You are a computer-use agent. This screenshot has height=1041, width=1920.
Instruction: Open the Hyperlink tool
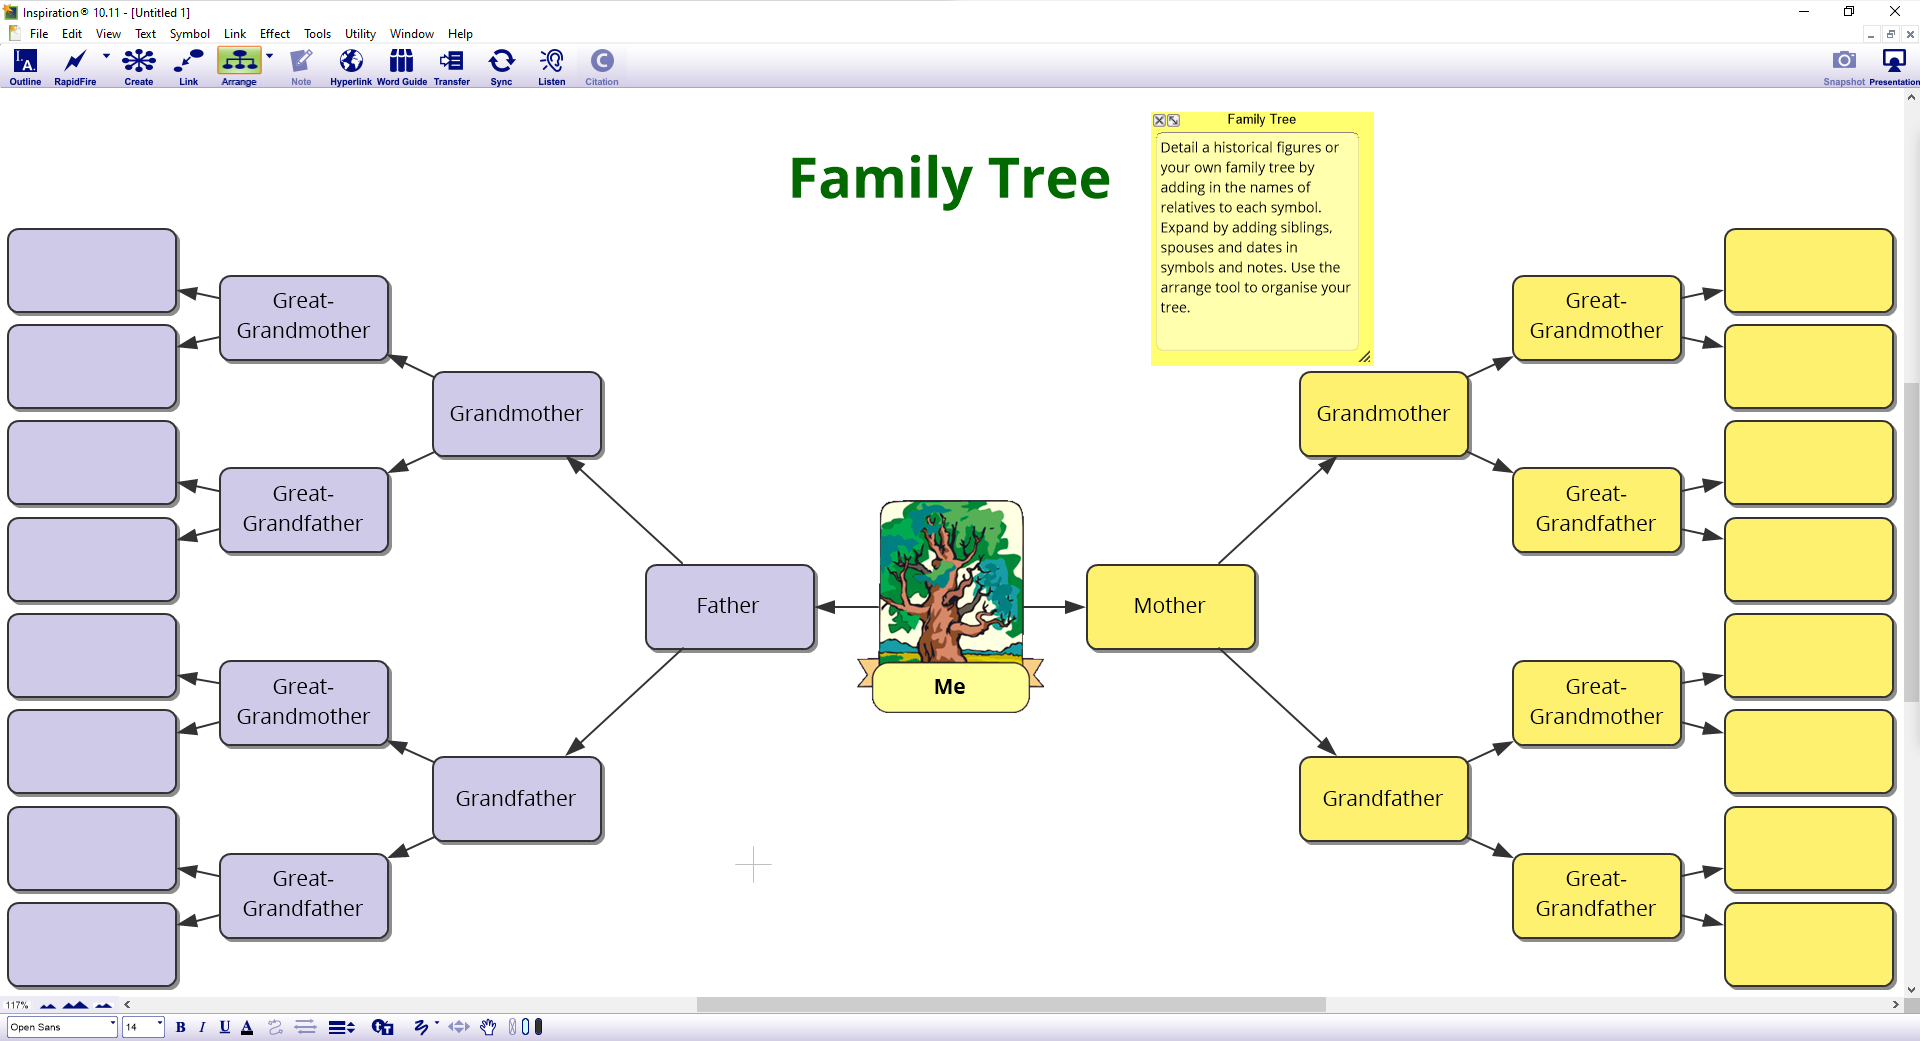point(351,67)
